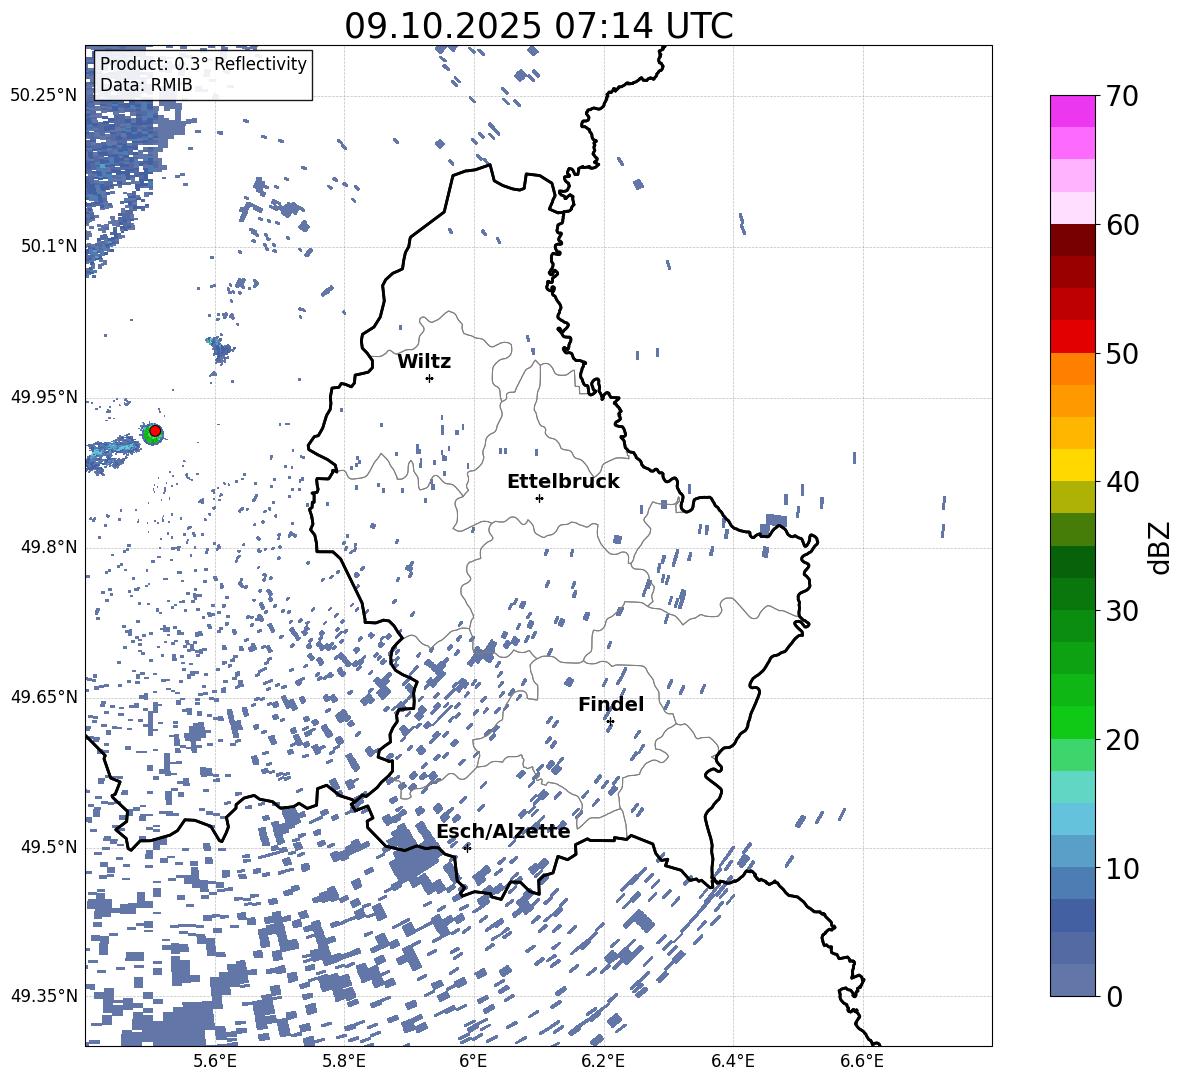This screenshot has height=1081, width=1184.
Task: Click the dBZ colorbar axis label
Action: click(1161, 547)
